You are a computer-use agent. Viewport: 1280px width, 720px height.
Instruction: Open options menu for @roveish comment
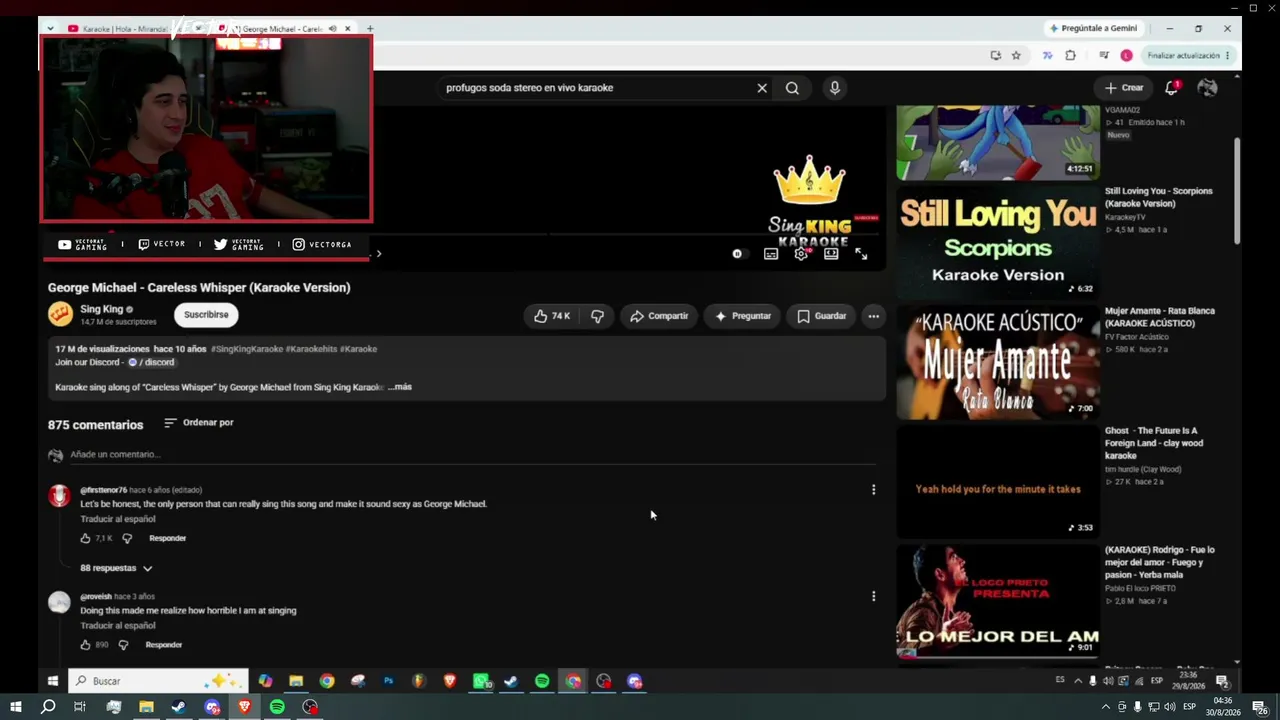click(x=873, y=596)
